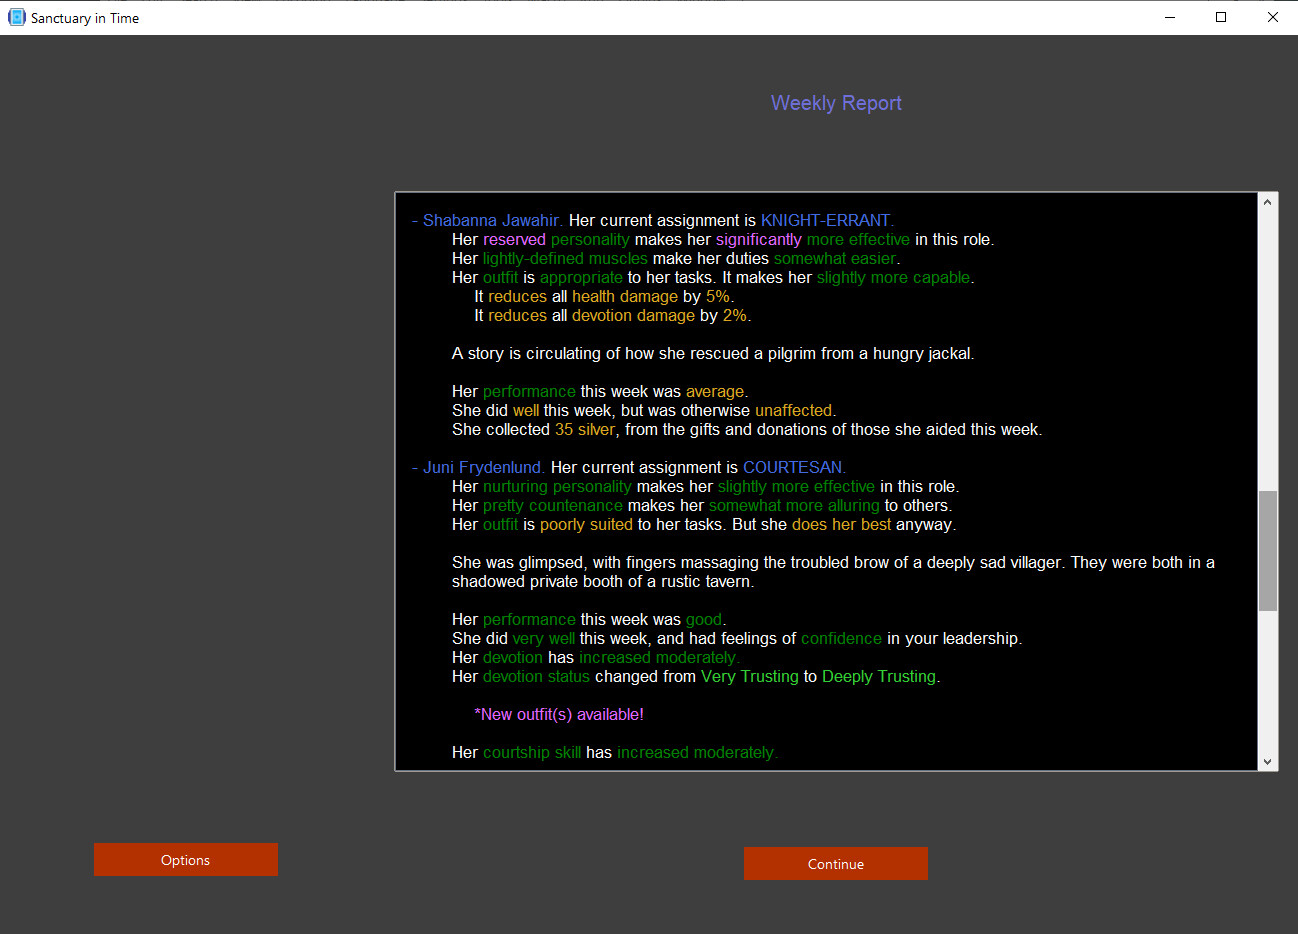Click the Juni Frydenlund name
This screenshot has width=1298, height=934.
click(x=483, y=467)
